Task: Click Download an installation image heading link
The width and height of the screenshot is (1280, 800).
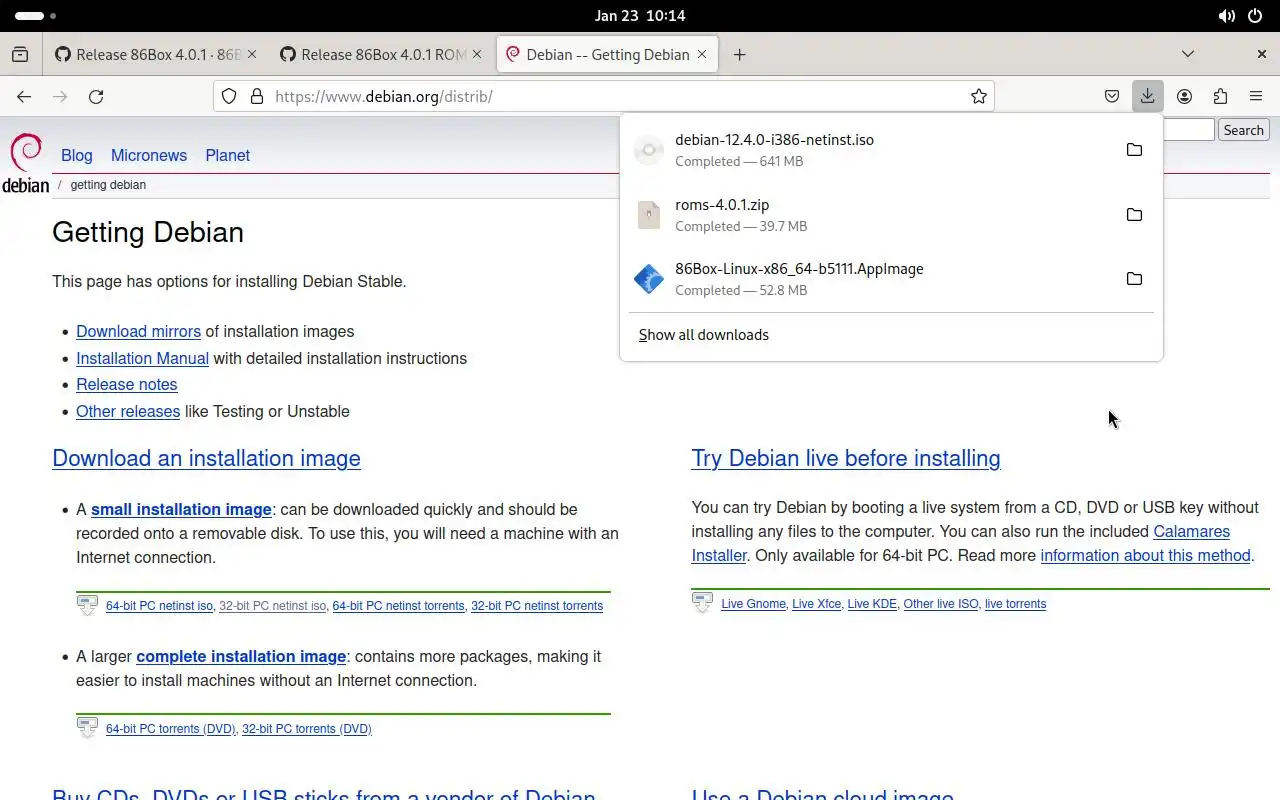Action: tap(206, 458)
